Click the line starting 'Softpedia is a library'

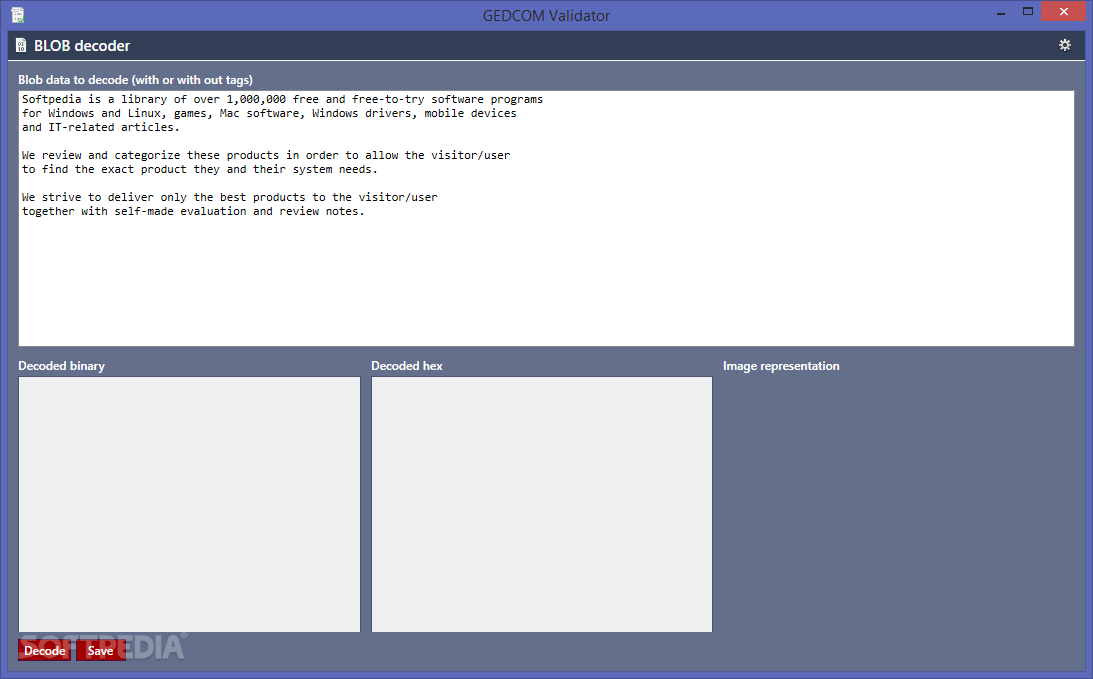click(282, 99)
